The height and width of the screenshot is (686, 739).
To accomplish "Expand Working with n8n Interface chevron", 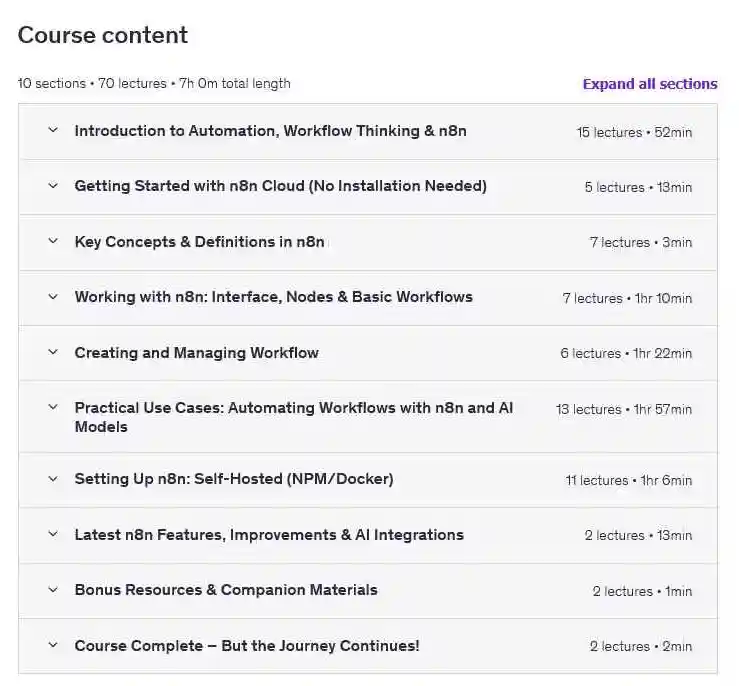I will (53, 296).
